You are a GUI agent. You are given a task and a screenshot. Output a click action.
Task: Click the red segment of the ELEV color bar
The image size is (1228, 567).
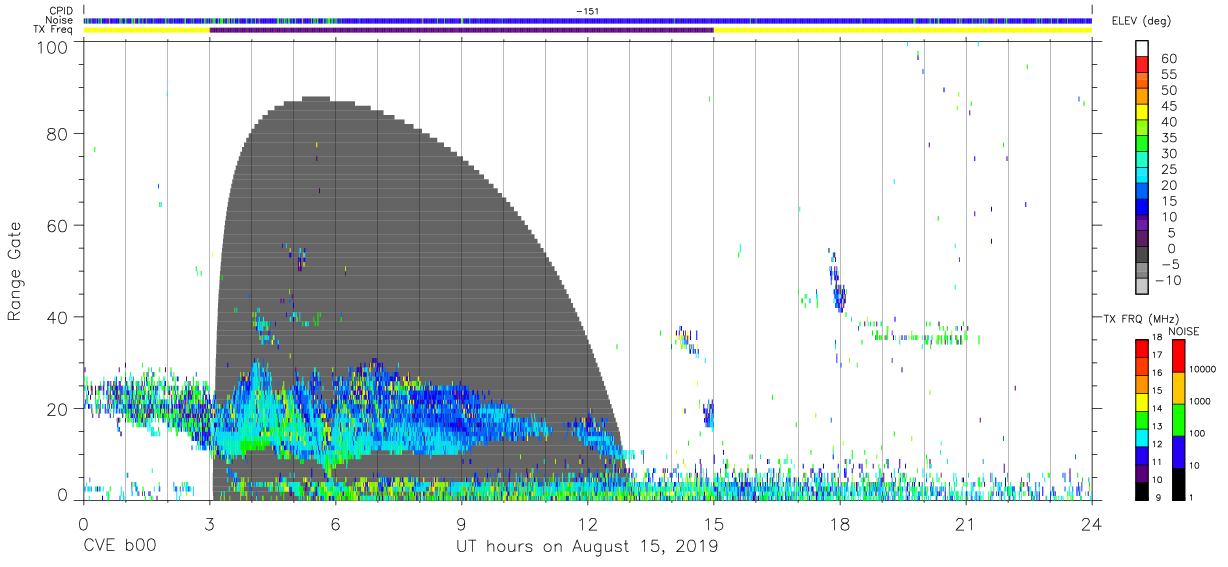click(1143, 66)
